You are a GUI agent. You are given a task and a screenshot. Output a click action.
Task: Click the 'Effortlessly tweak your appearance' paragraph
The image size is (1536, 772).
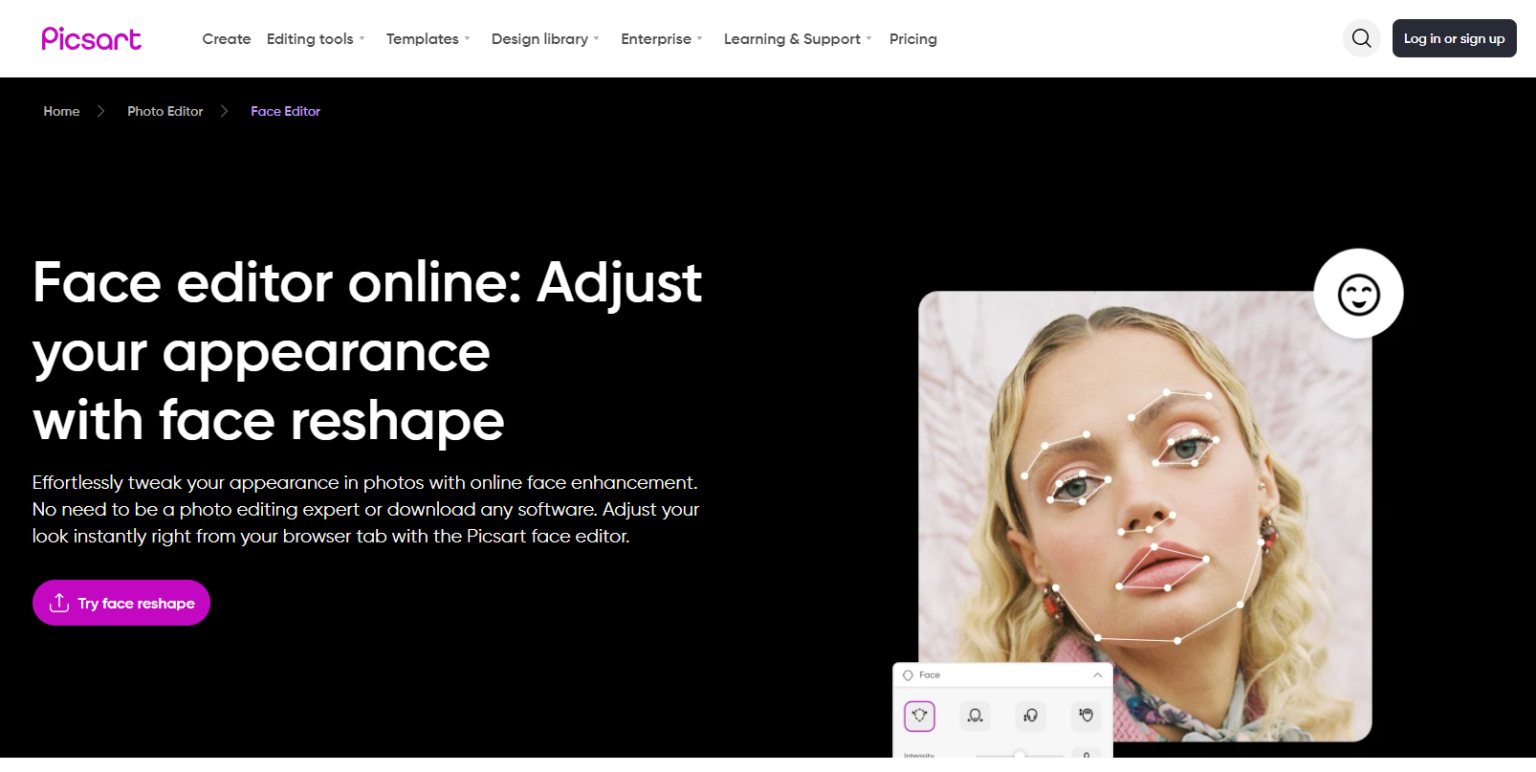pos(366,509)
